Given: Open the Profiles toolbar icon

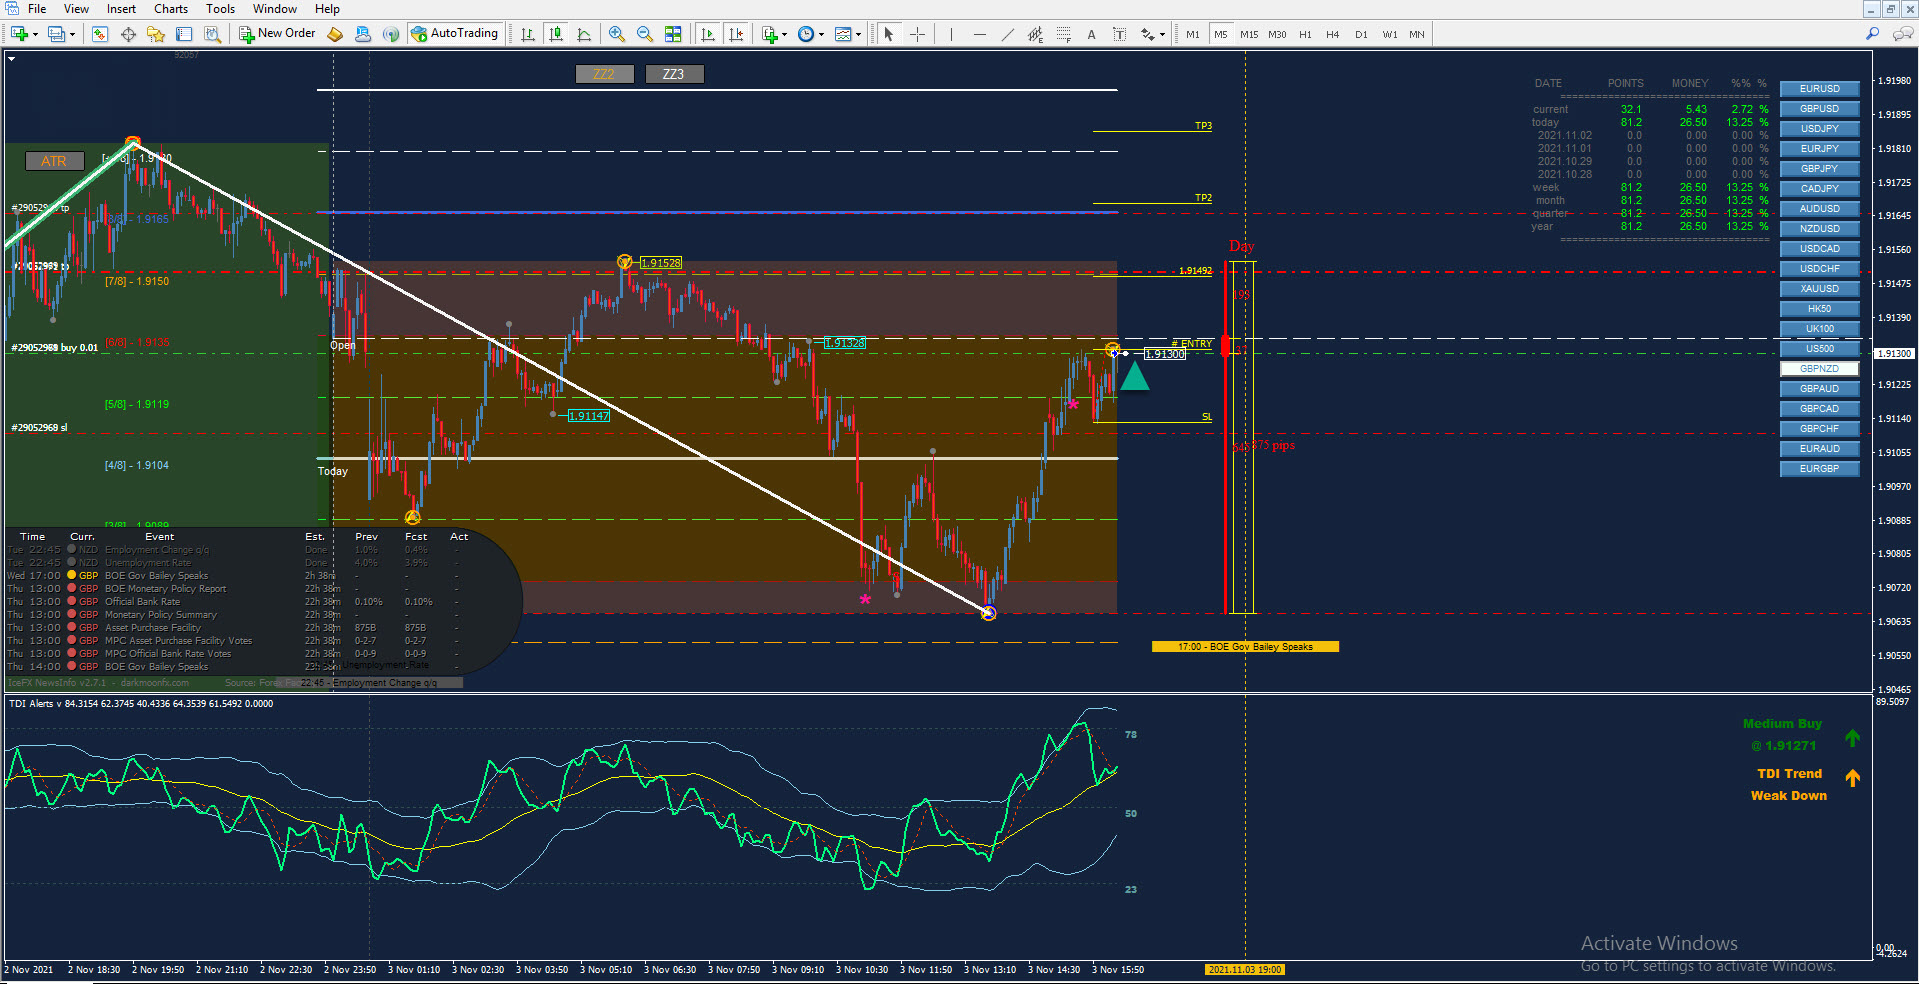Looking at the screenshot, I should click(56, 34).
